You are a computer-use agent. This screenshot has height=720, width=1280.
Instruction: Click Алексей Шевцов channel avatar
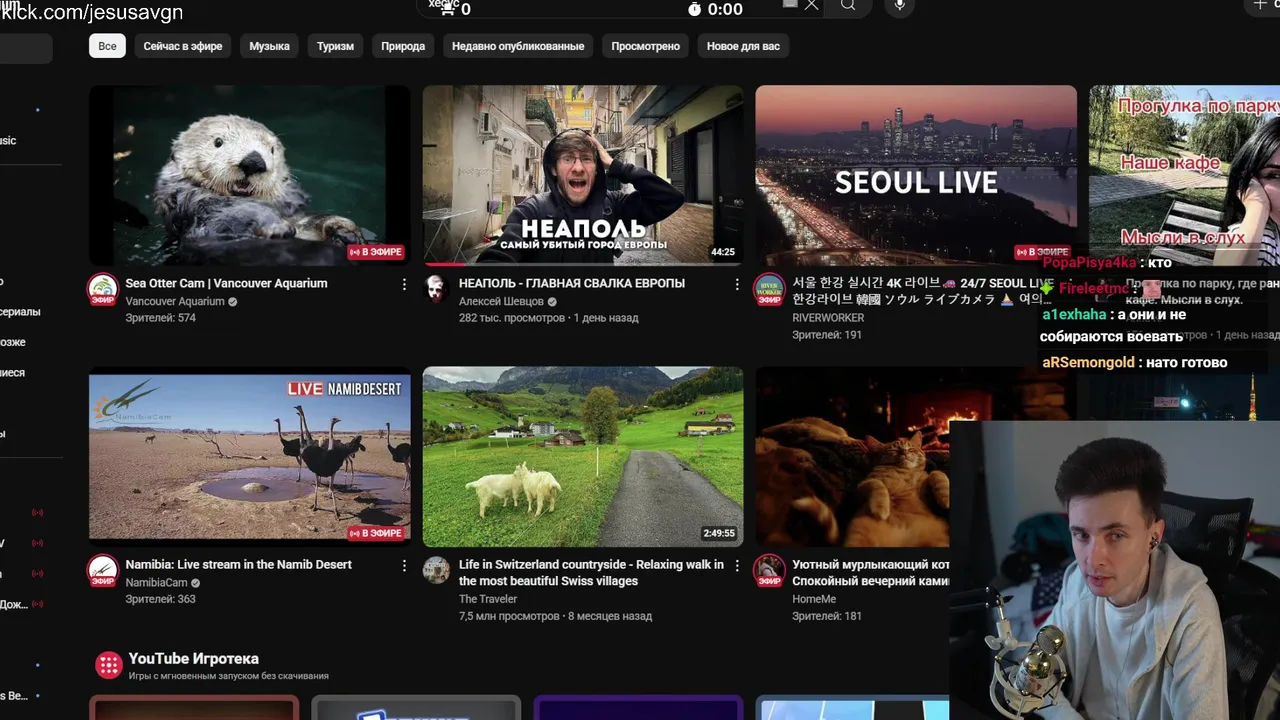(436, 289)
